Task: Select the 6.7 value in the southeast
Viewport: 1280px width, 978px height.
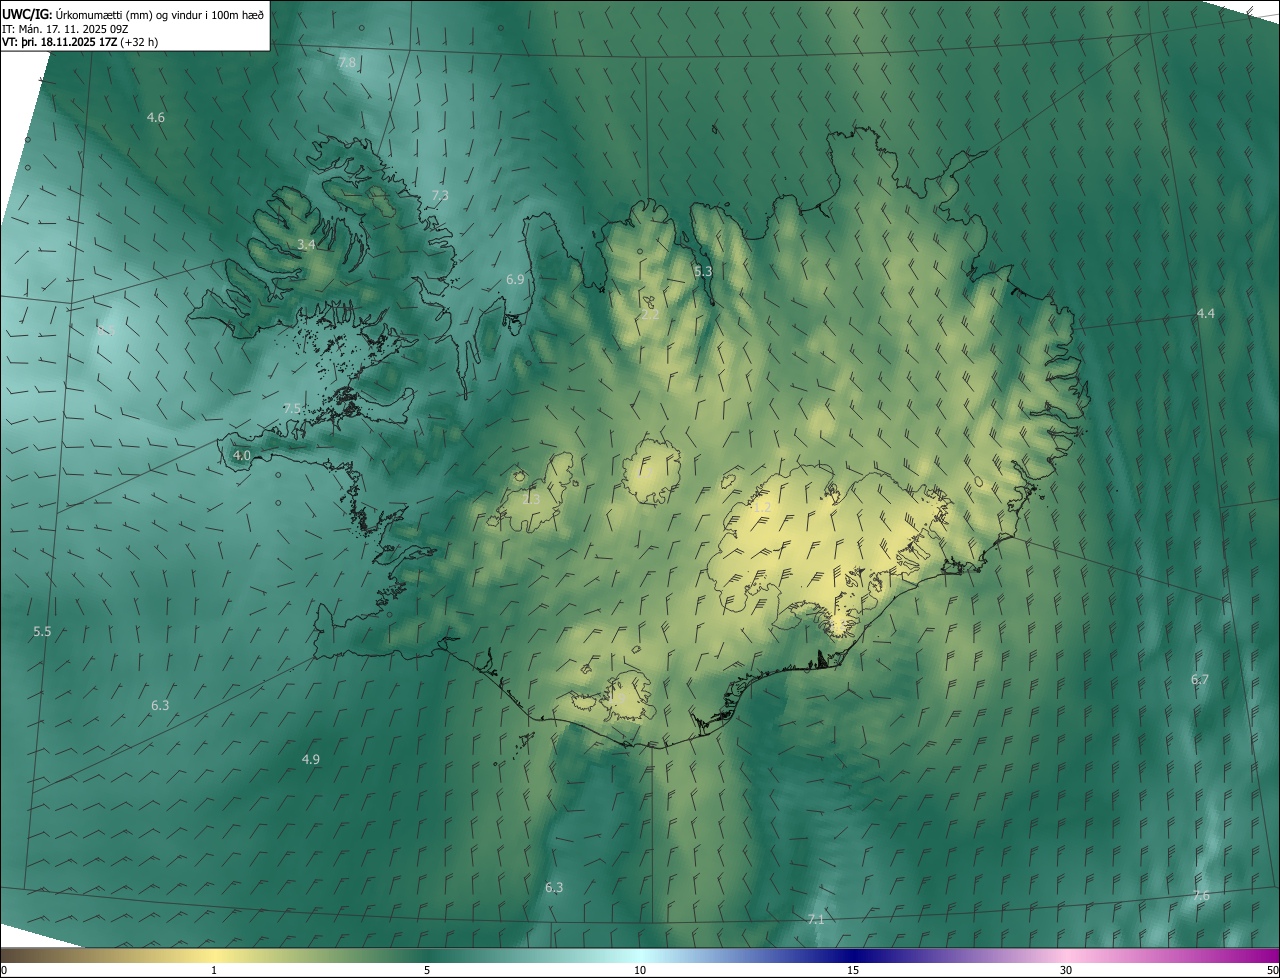Action: point(1200,680)
